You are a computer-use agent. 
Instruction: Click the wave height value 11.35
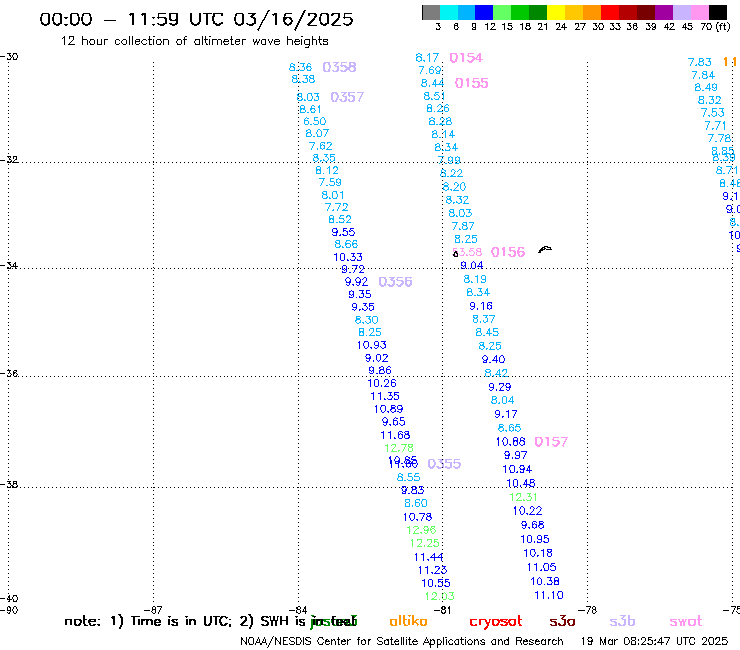tap(385, 396)
